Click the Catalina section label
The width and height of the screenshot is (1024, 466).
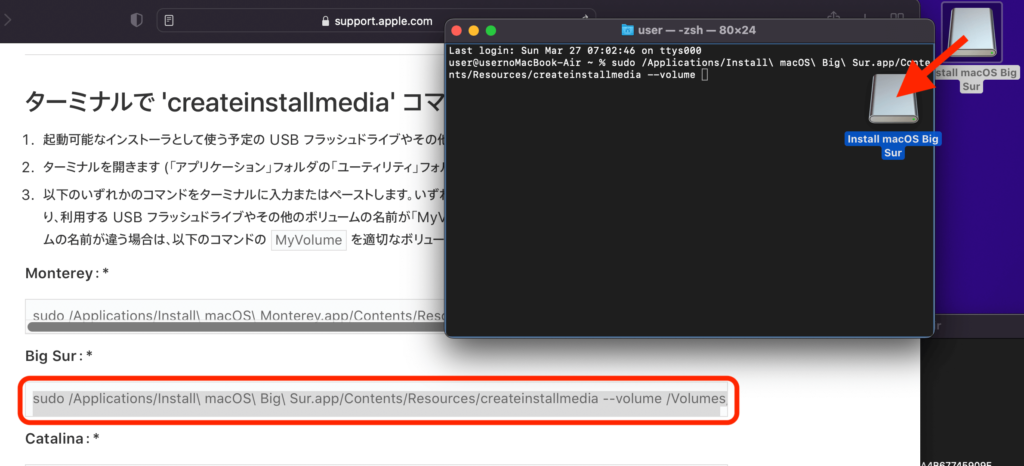[62, 439]
